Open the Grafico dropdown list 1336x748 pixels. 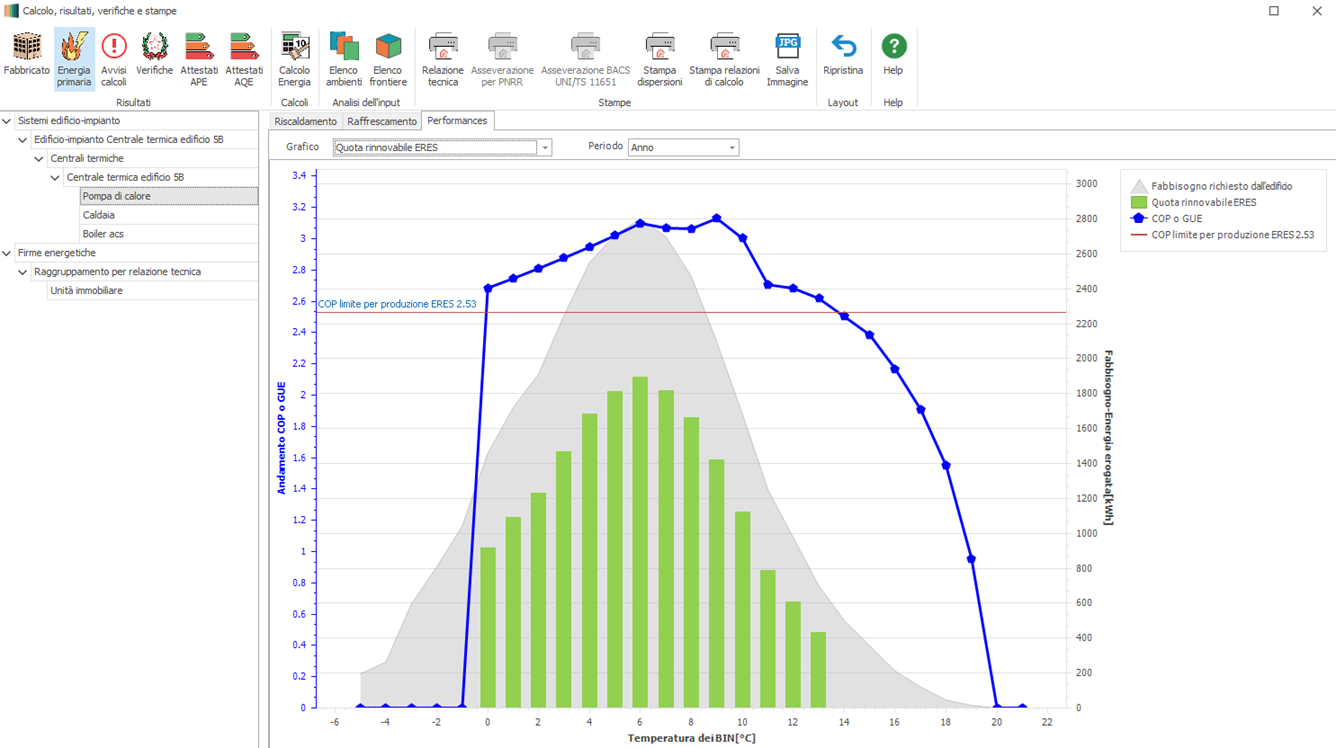(x=545, y=148)
